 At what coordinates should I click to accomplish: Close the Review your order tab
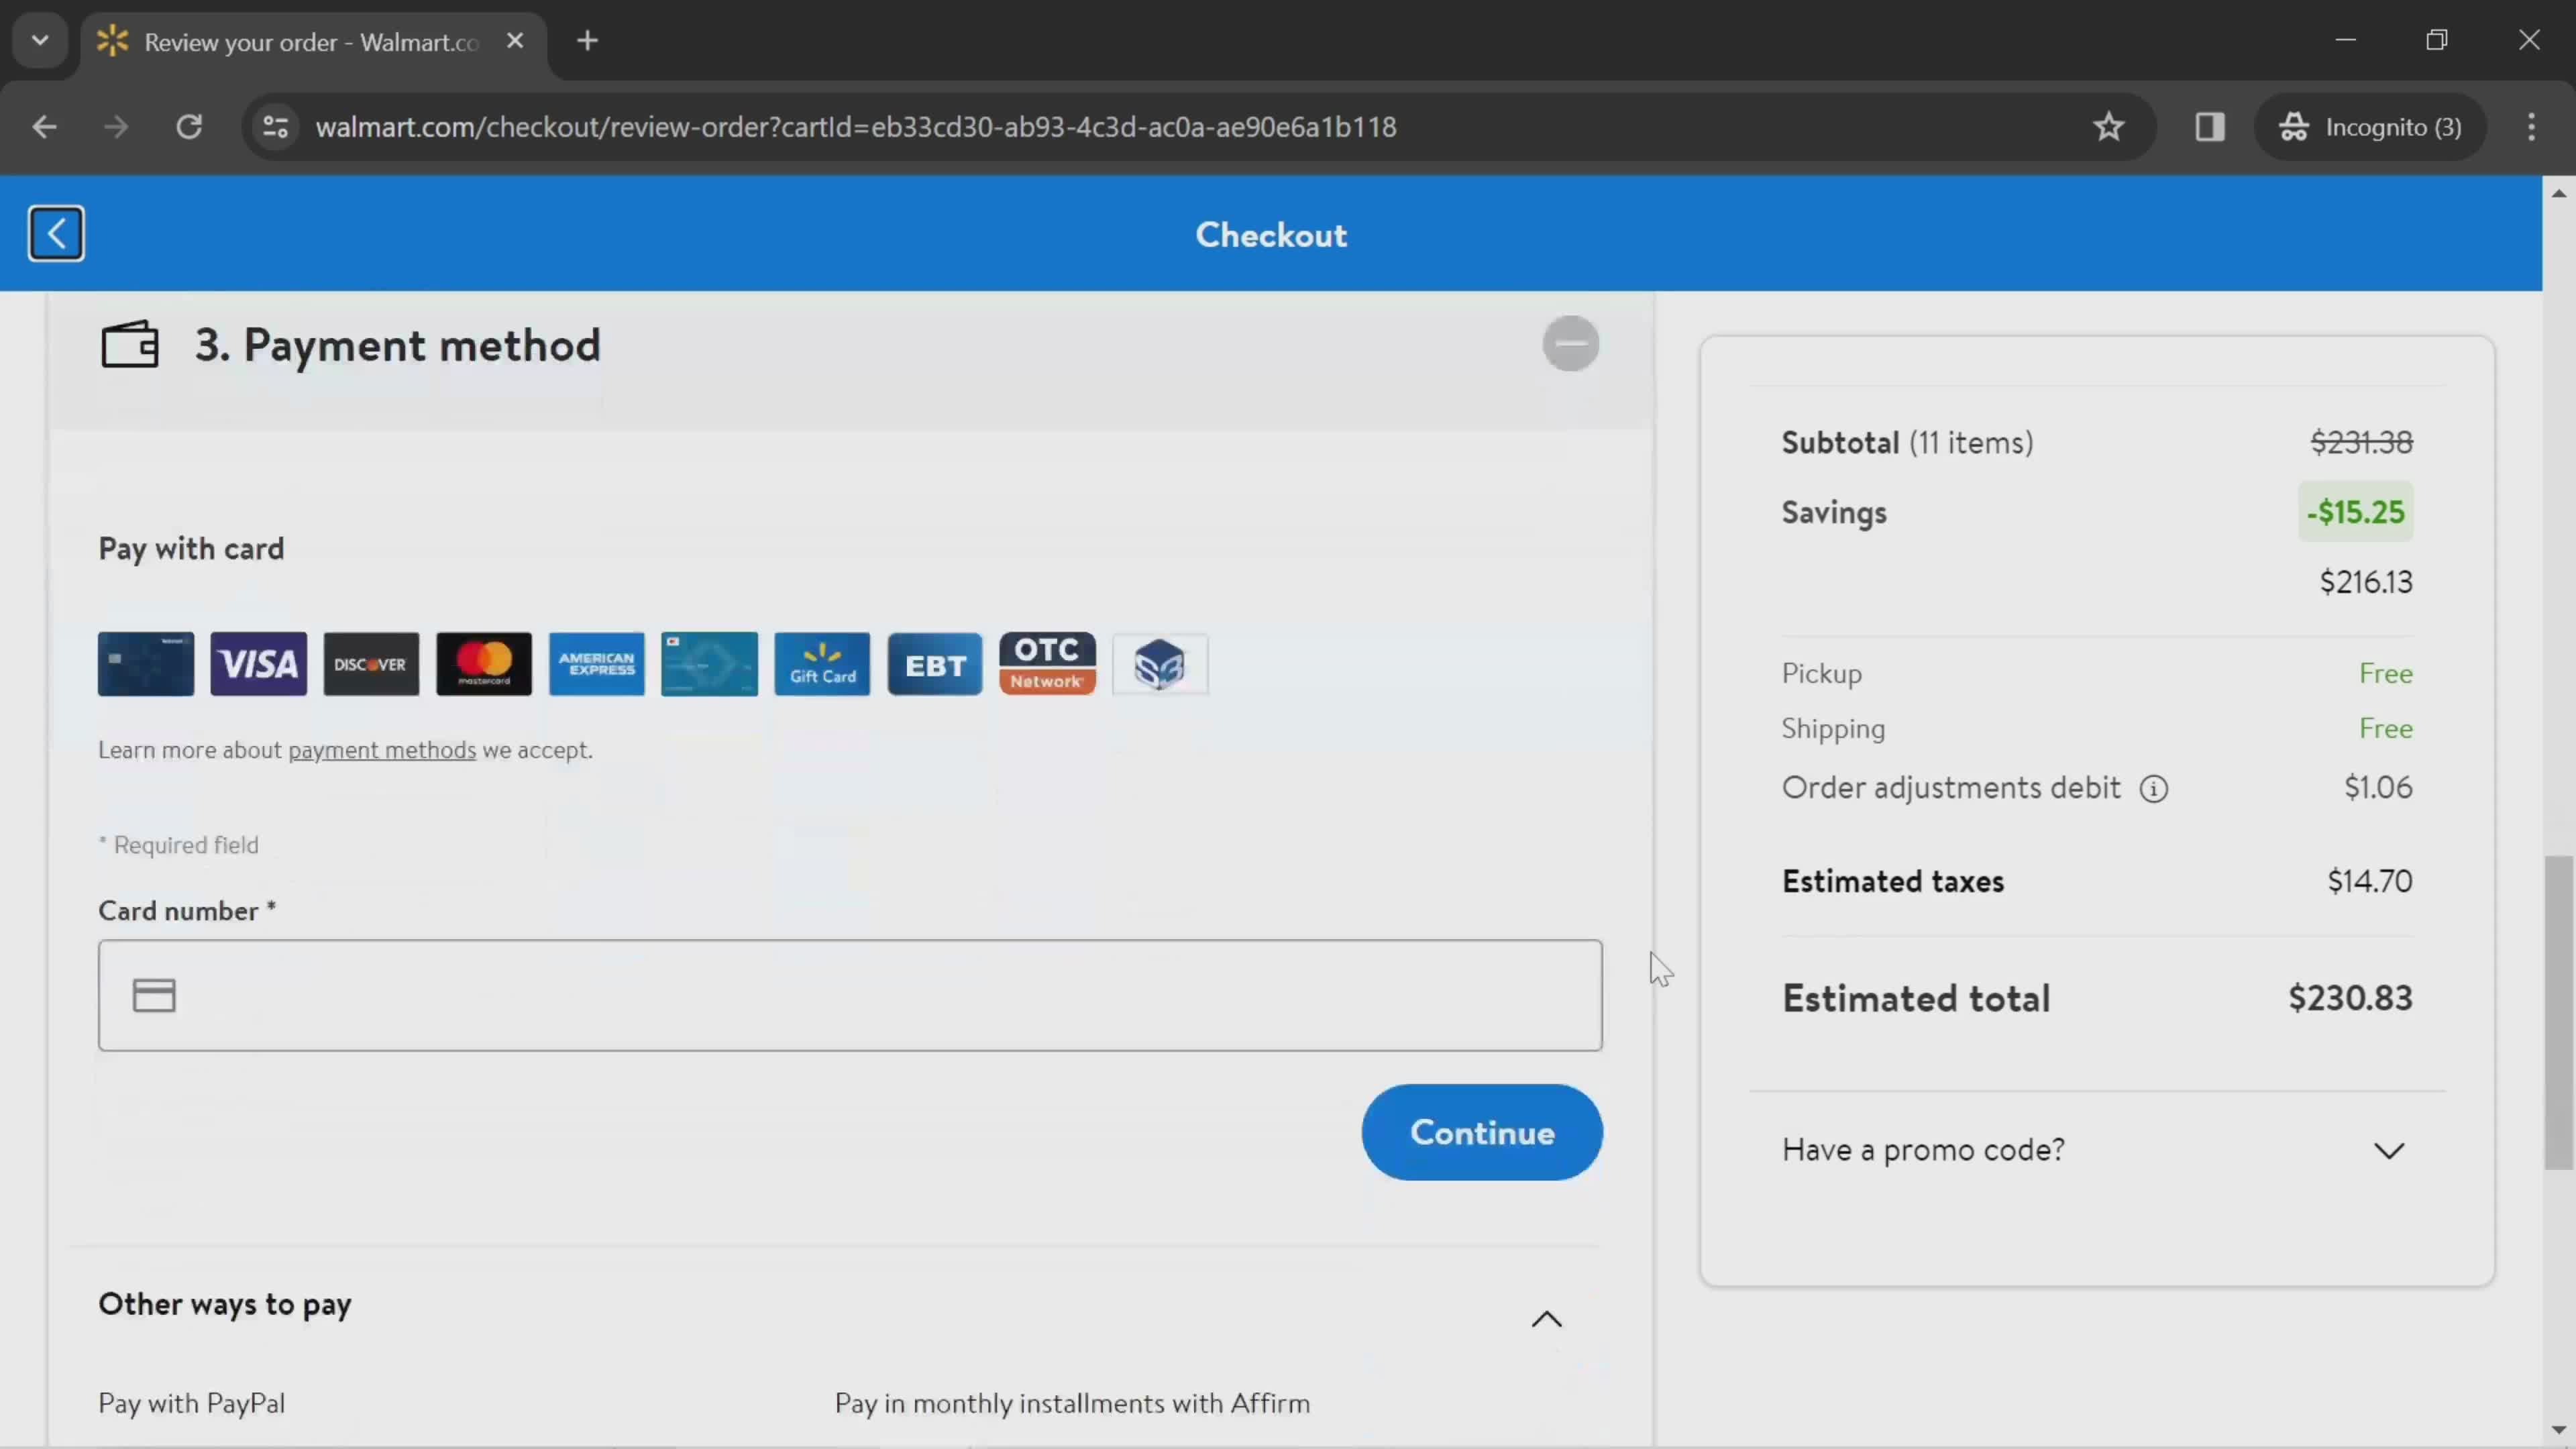(515, 41)
